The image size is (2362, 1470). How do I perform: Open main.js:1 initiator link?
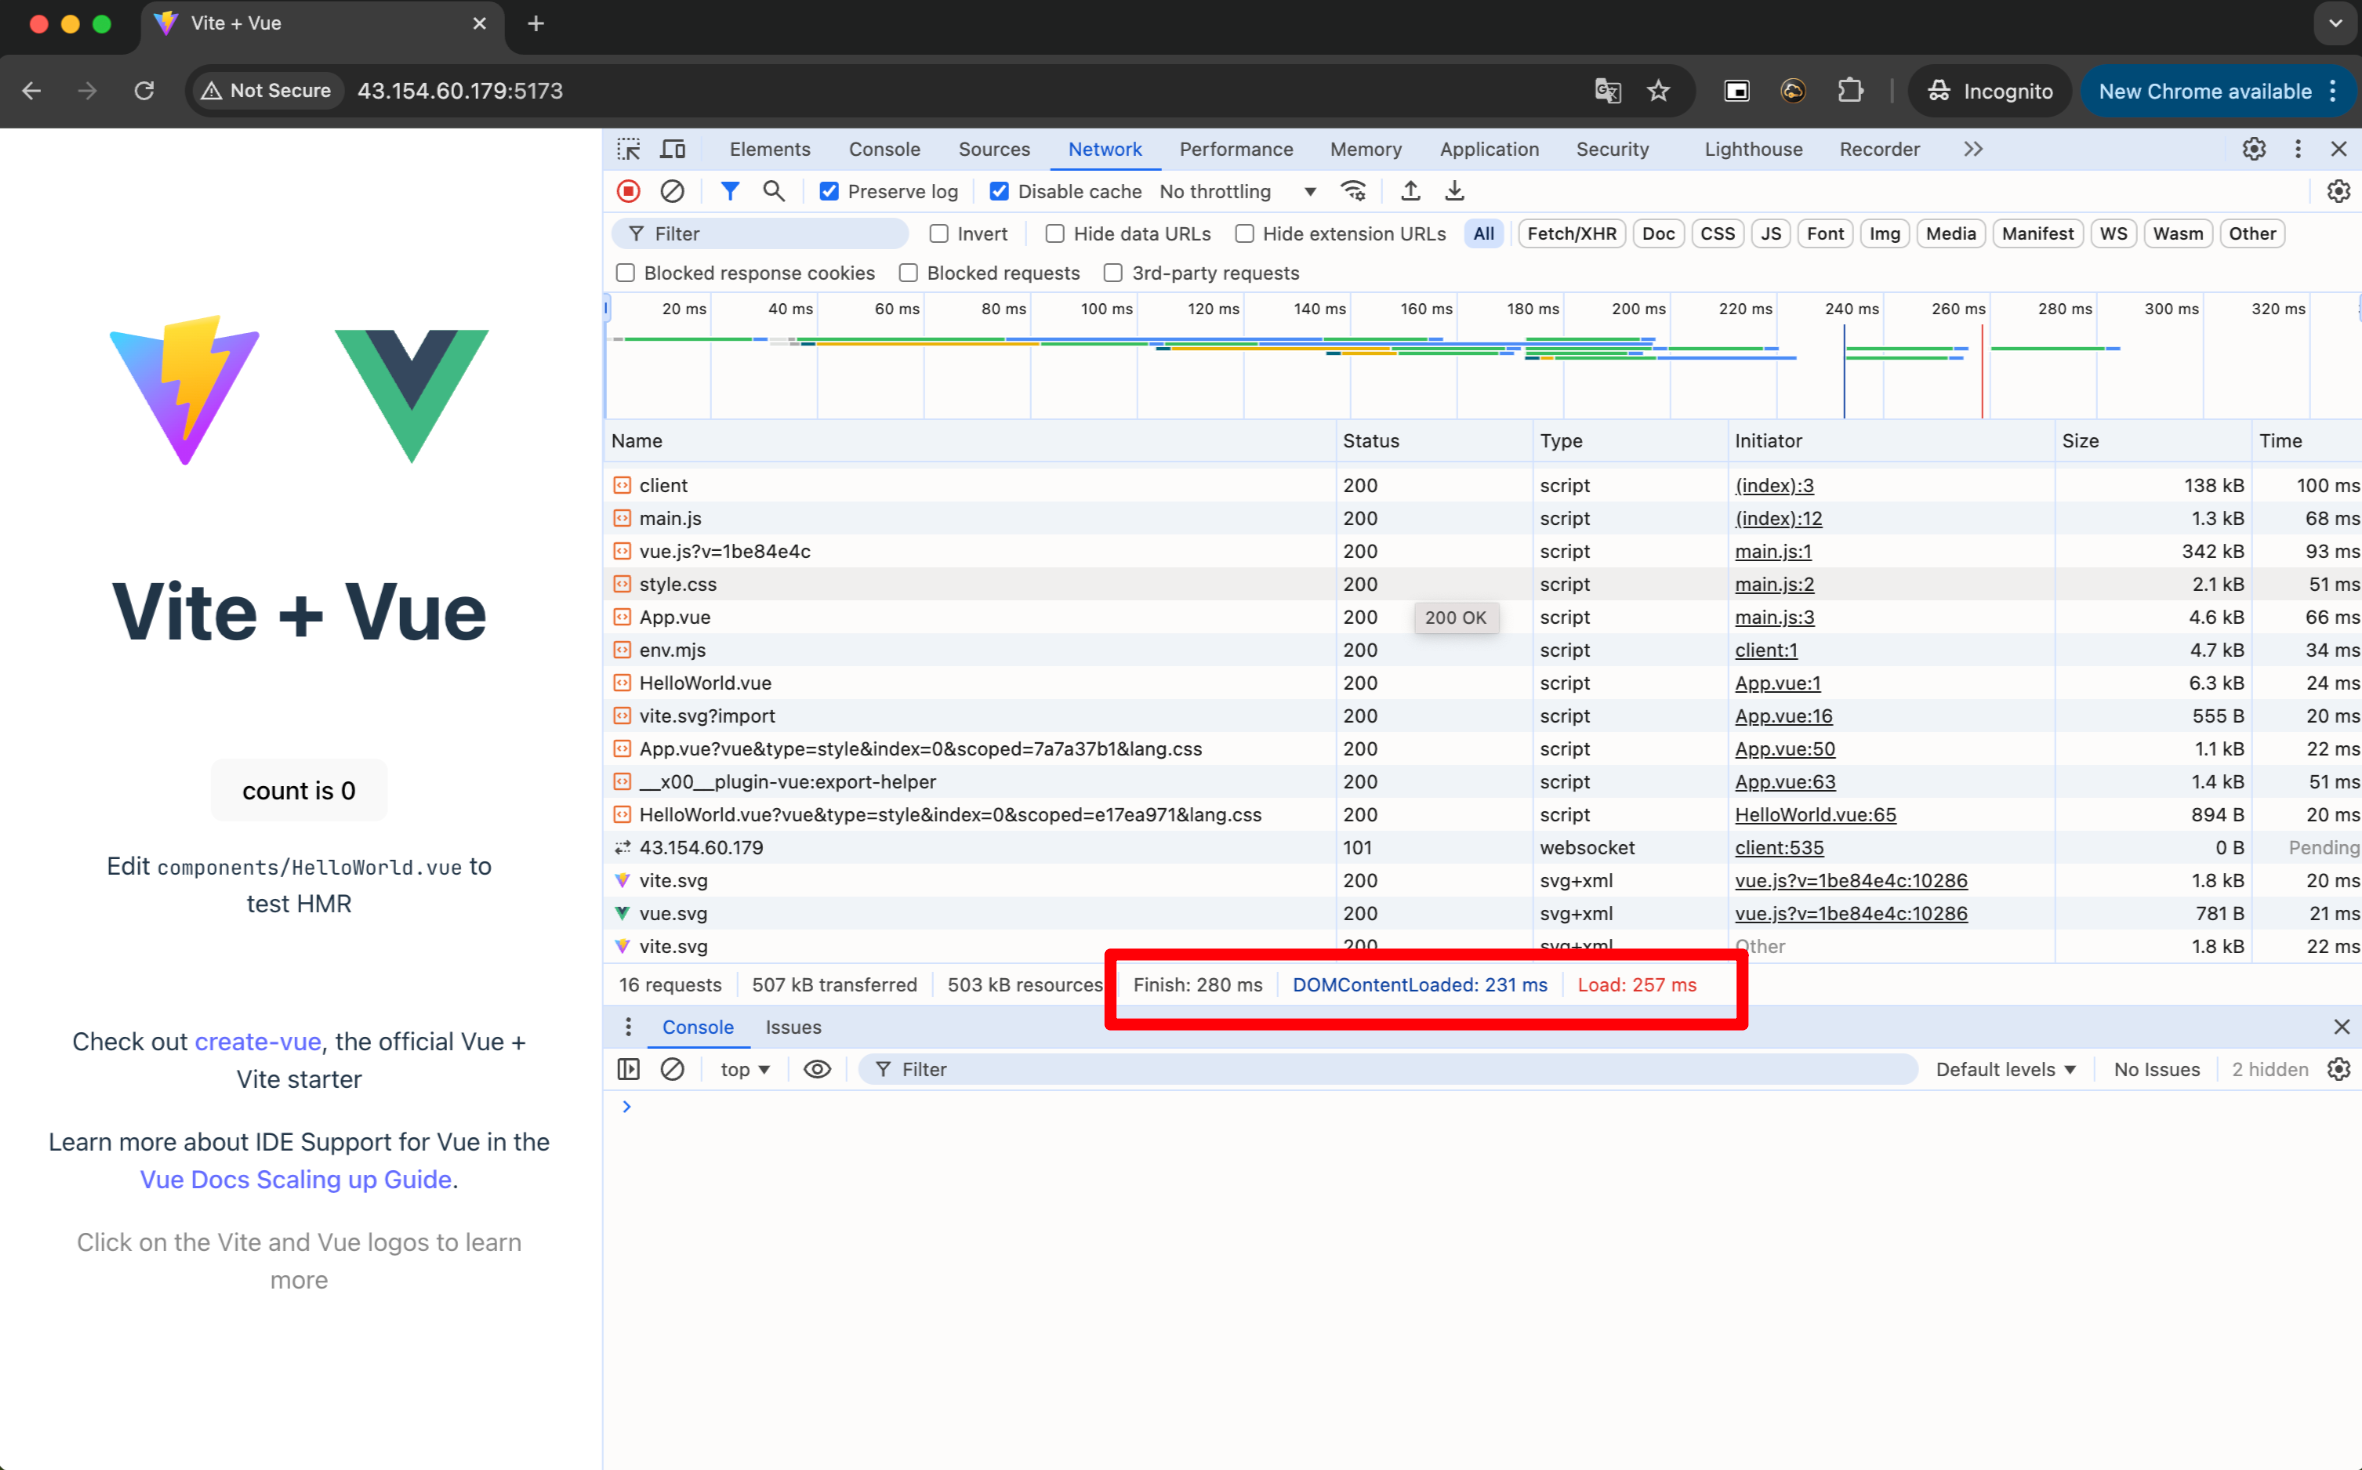tap(1773, 551)
